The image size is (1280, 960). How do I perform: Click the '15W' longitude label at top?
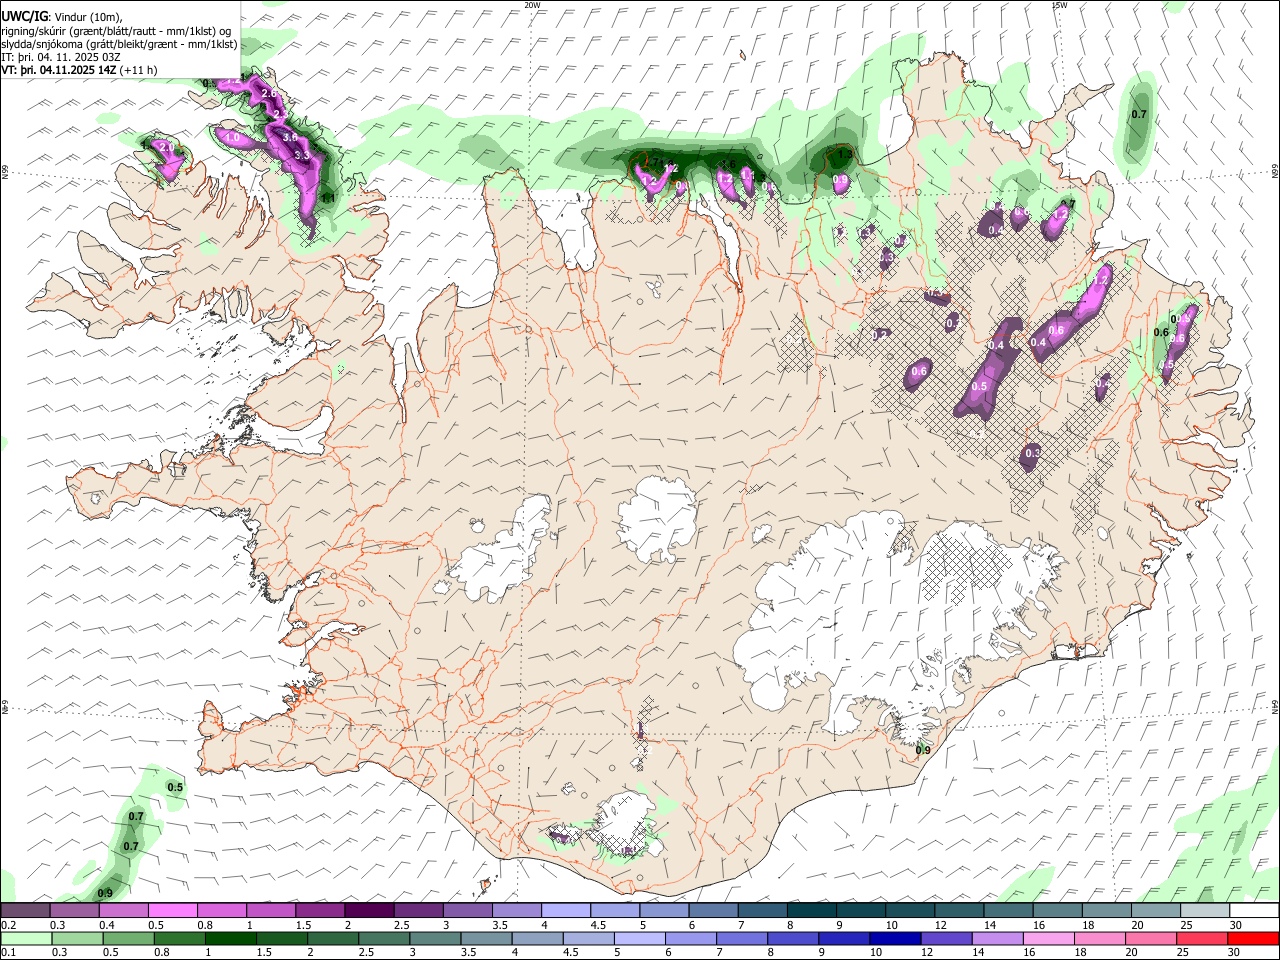(1059, 5)
